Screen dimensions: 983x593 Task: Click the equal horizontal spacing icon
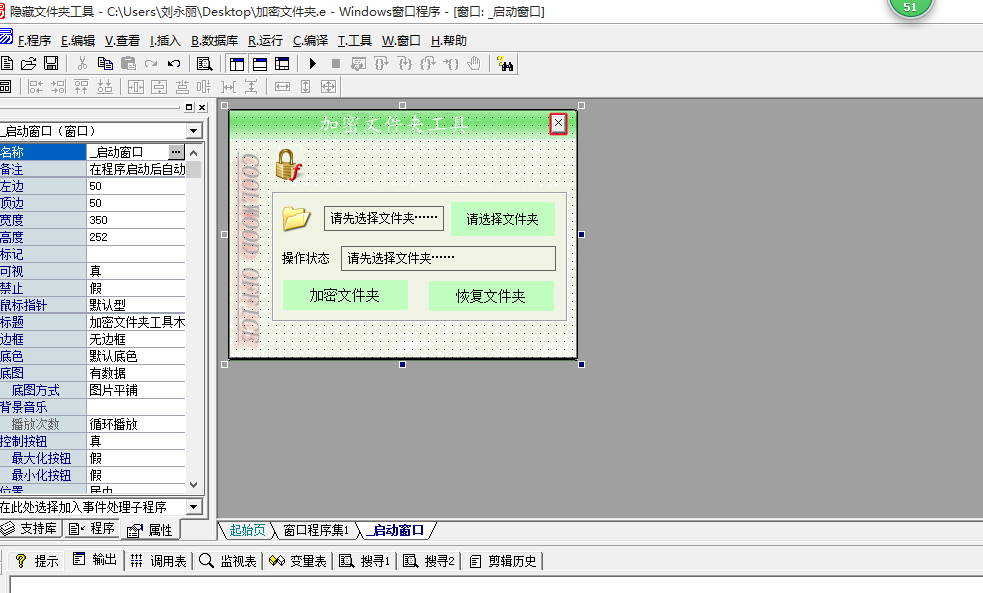coord(228,87)
